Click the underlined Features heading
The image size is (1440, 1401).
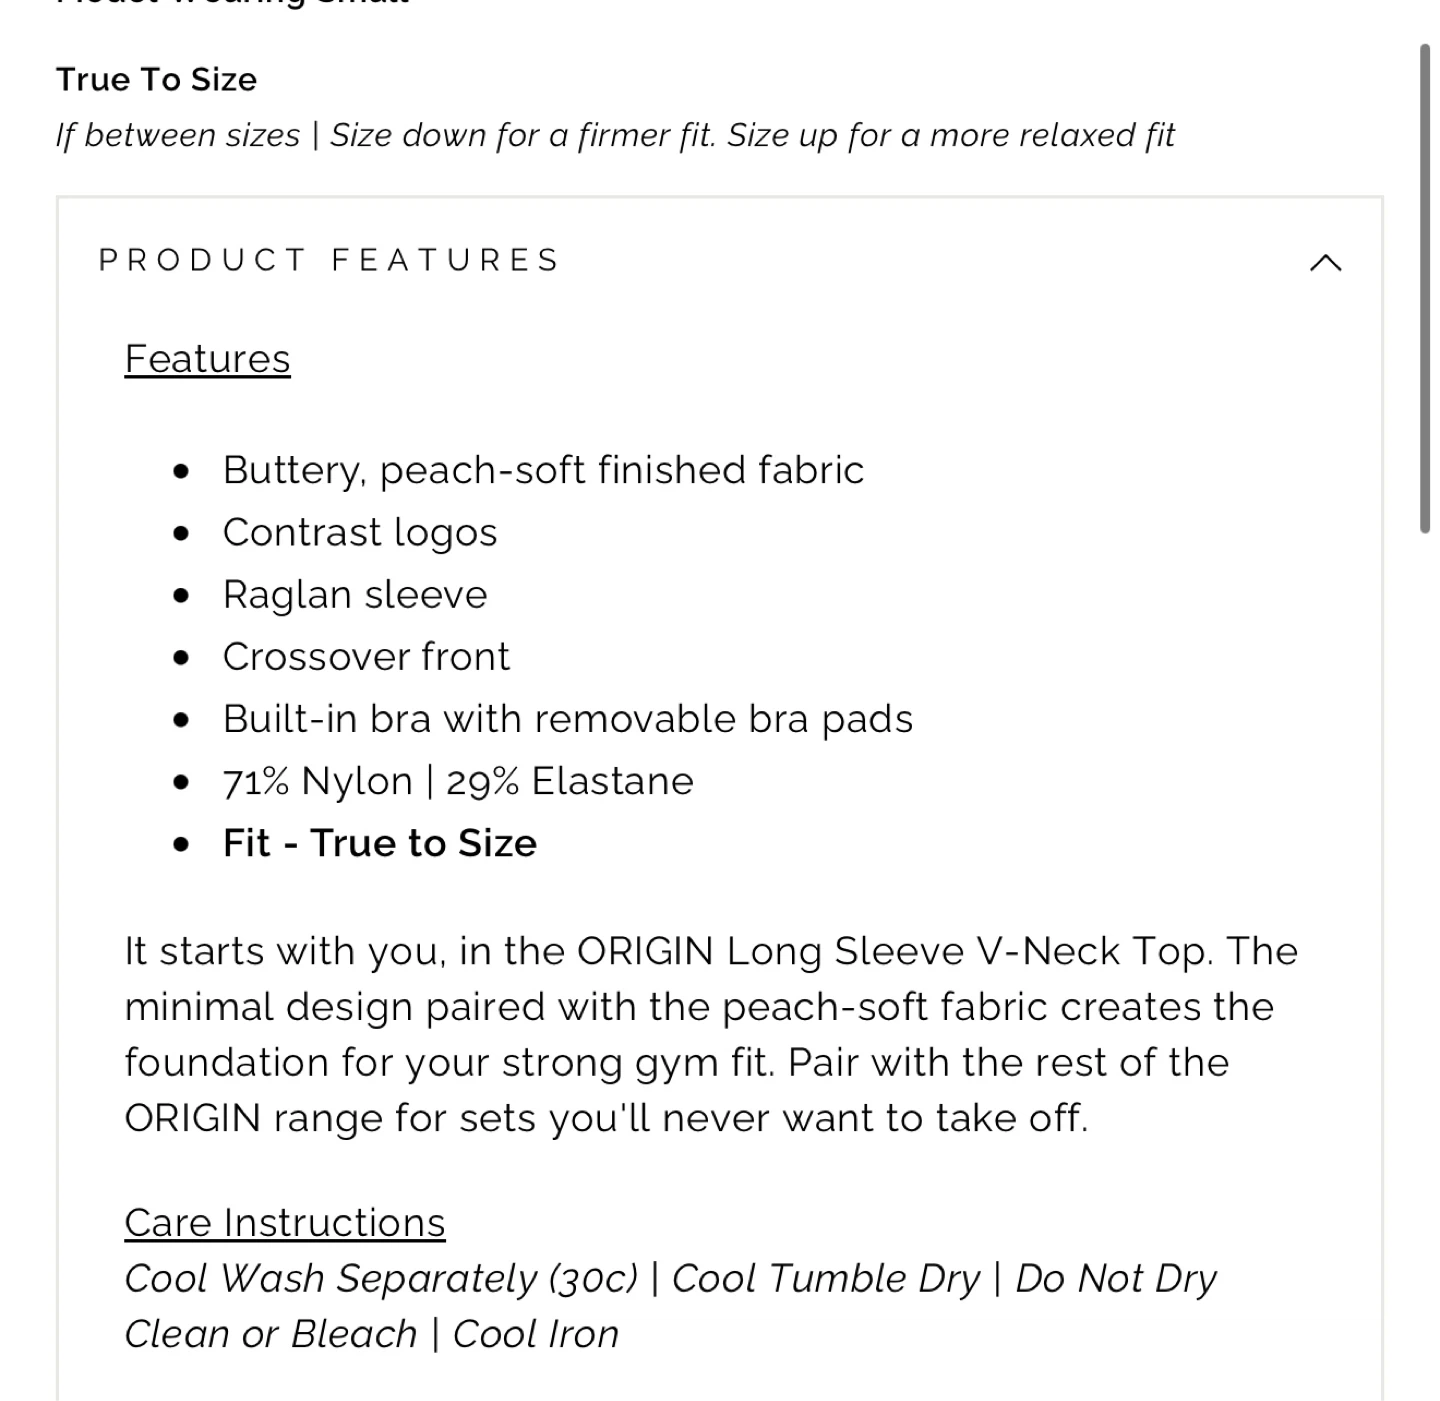[x=207, y=359]
